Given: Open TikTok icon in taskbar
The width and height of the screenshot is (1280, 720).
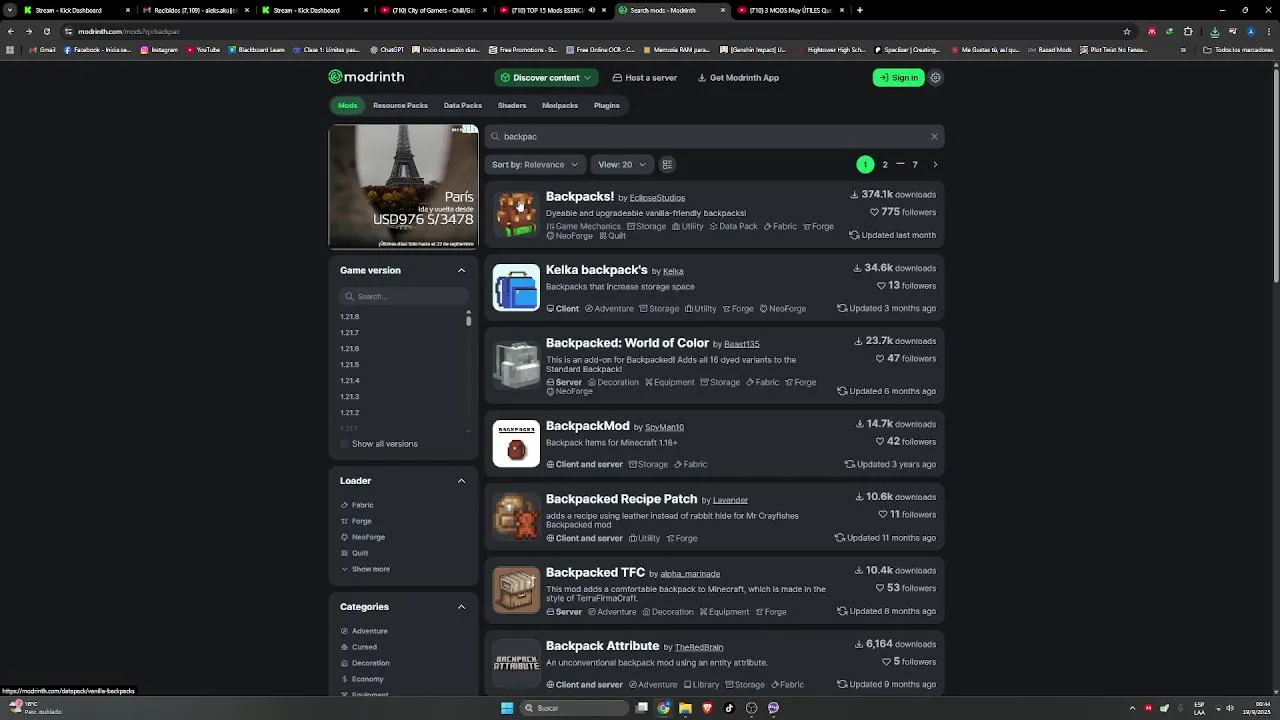Looking at the screenshot, I should coord(729,708).
